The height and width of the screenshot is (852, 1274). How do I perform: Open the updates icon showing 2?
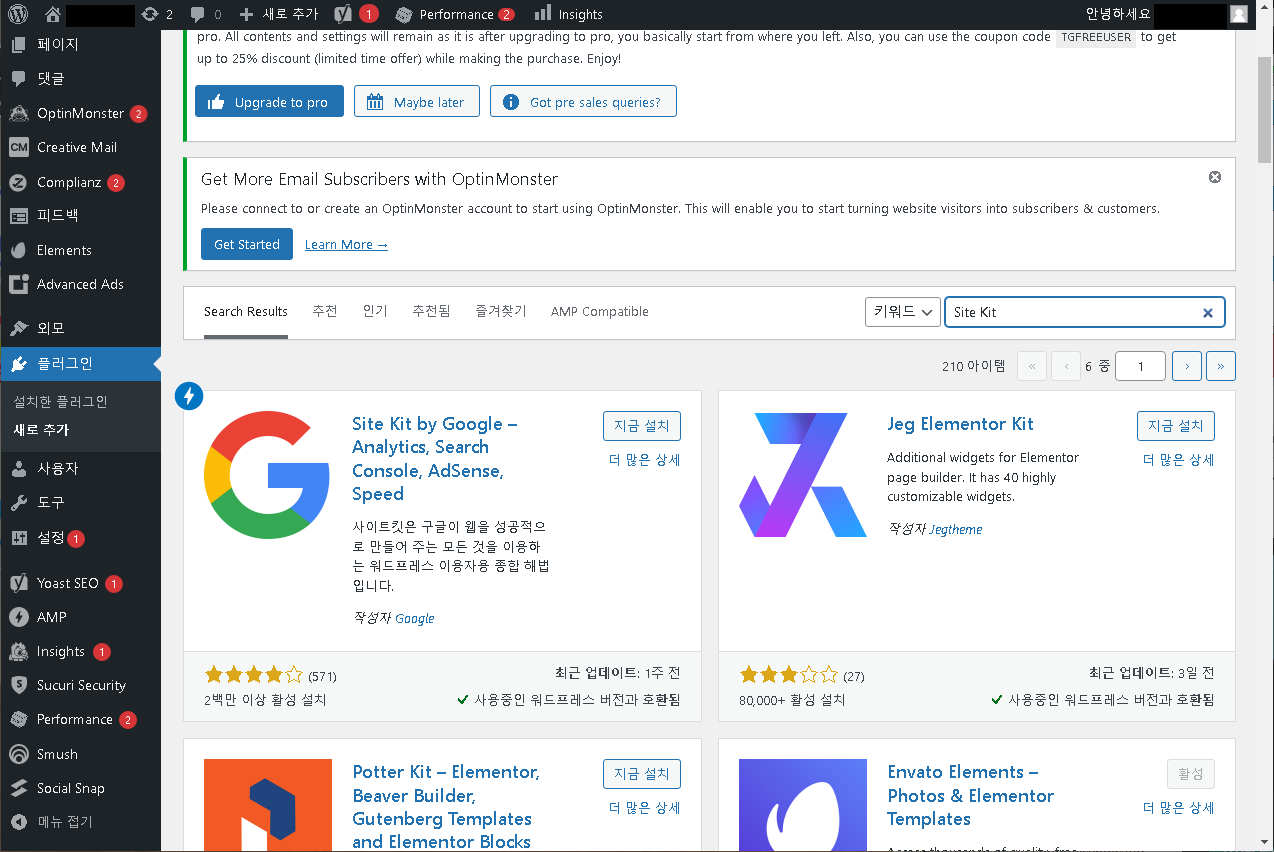[x=158, y=14]
